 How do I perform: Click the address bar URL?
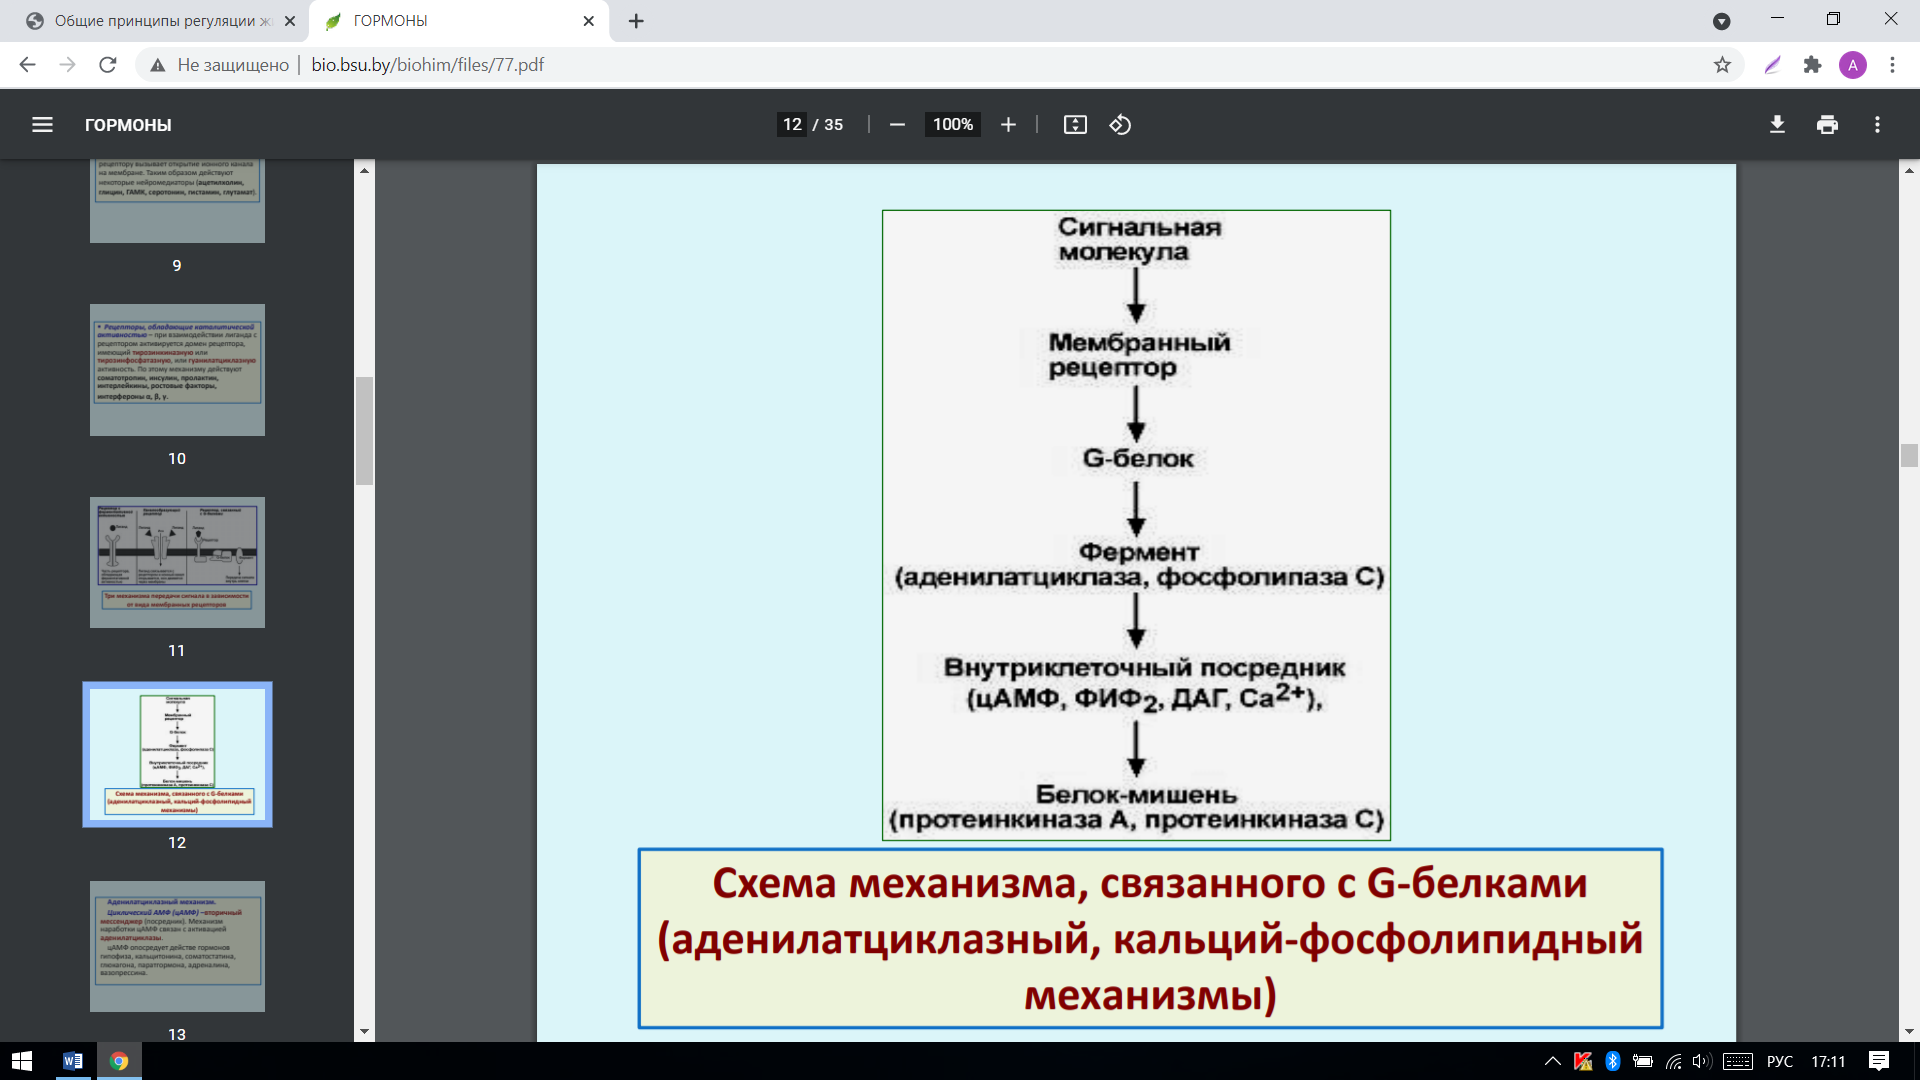point(427,65)
